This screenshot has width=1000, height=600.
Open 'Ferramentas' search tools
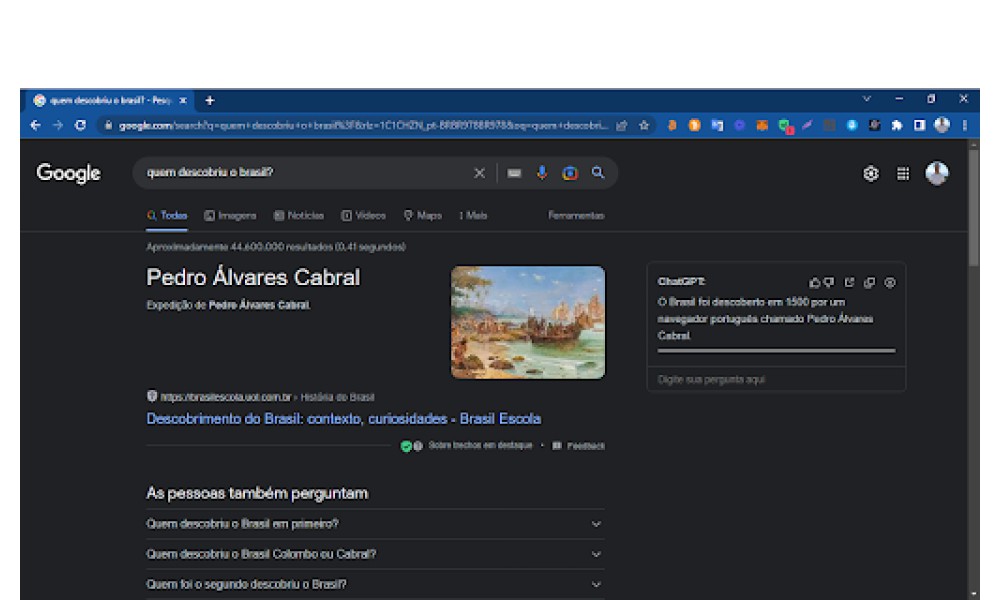(x=576, y=216)
